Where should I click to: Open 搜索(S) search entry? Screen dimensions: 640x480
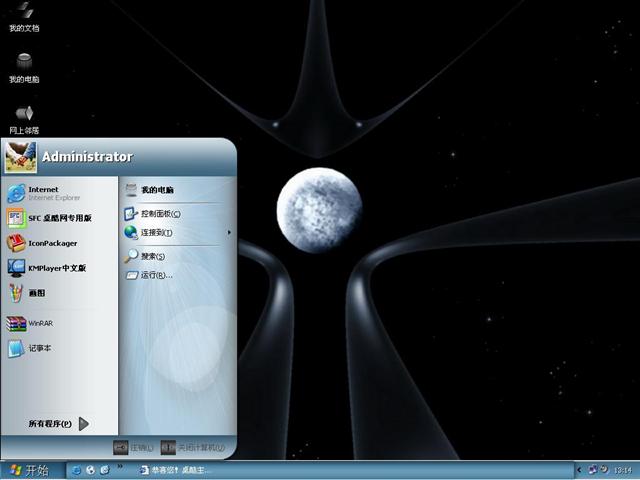152,256
